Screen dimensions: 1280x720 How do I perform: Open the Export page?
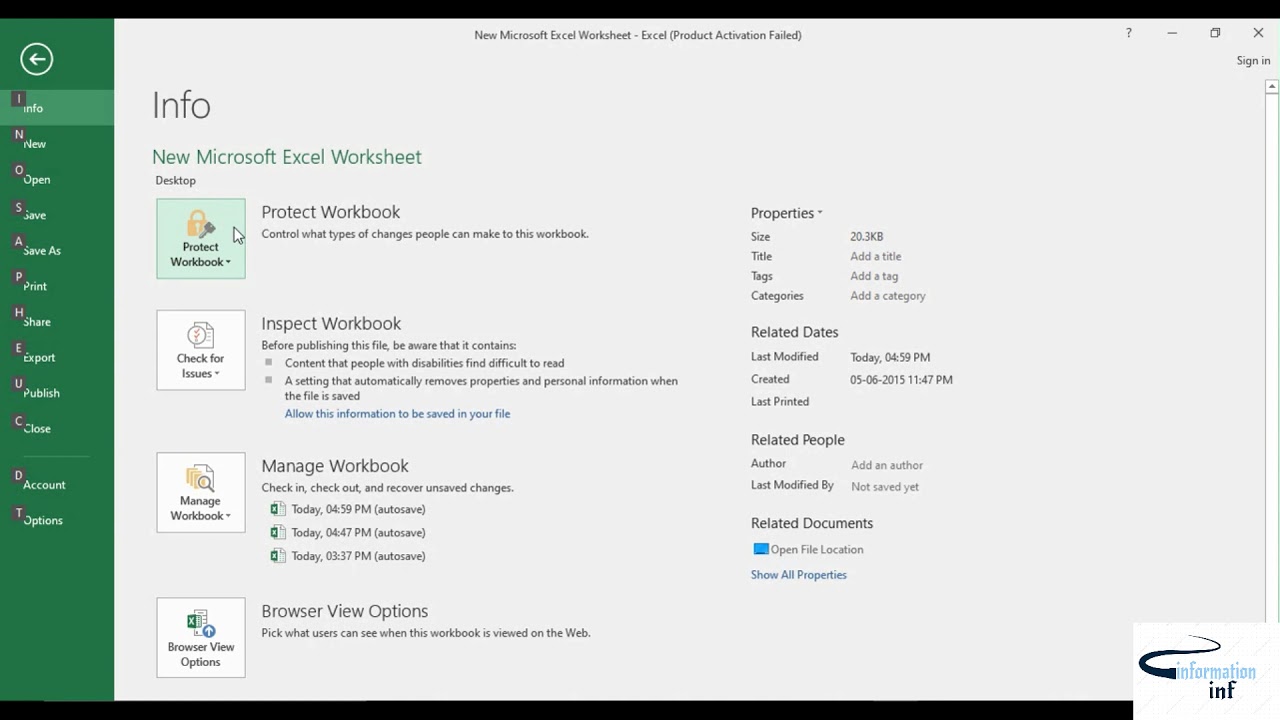point(57,357)
